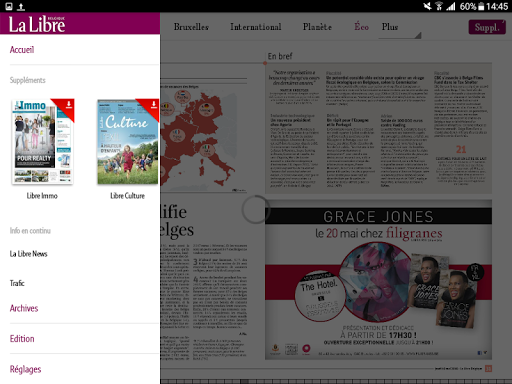Open the En bref news block
This screenshot has height=384, width=512.
tap(378, 128)
